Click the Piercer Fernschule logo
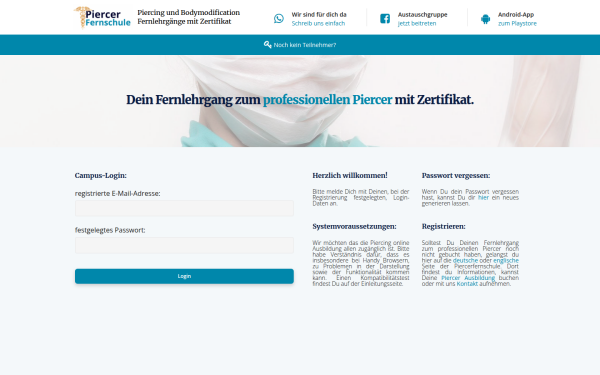 click(x=102, y=17)
